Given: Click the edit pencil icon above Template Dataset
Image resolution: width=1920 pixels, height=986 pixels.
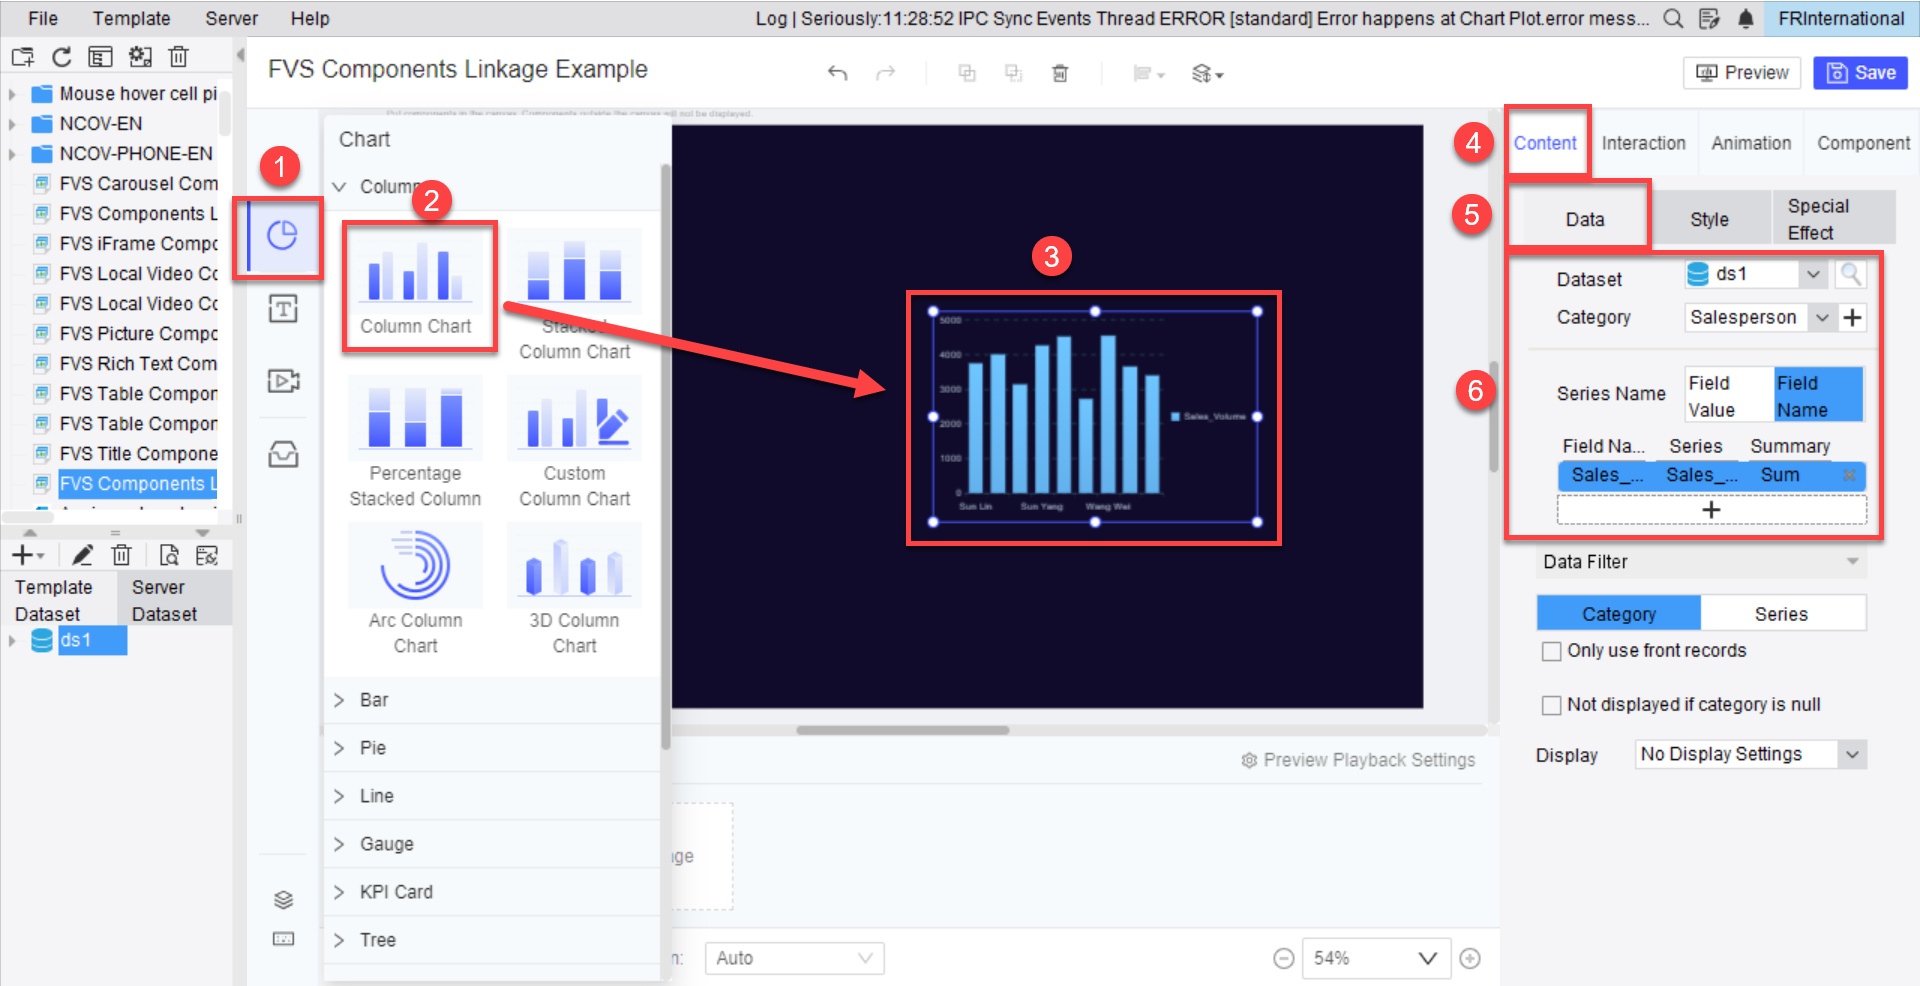Looking at the screenshot, I should [x=82, y=554].
